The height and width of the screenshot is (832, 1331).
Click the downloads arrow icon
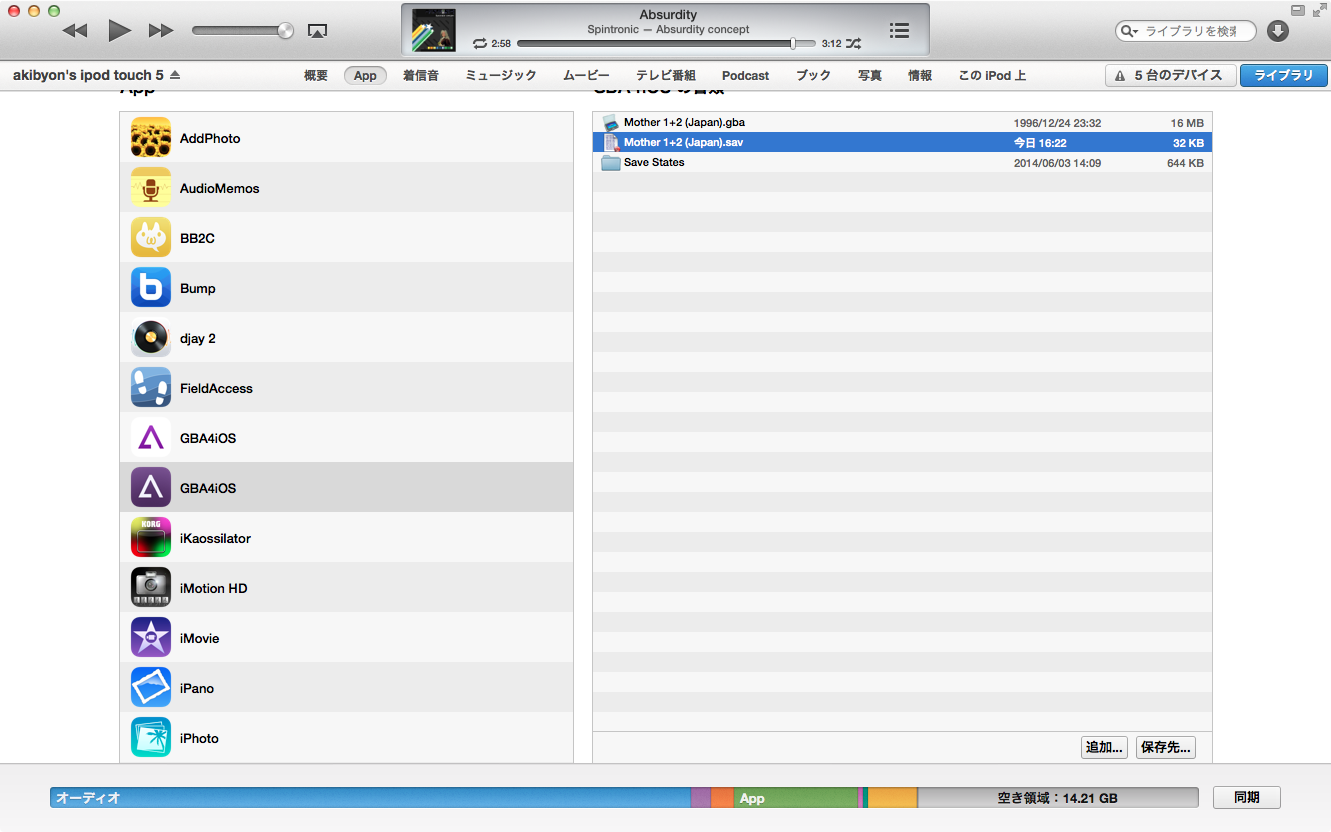pos(1277,31)
